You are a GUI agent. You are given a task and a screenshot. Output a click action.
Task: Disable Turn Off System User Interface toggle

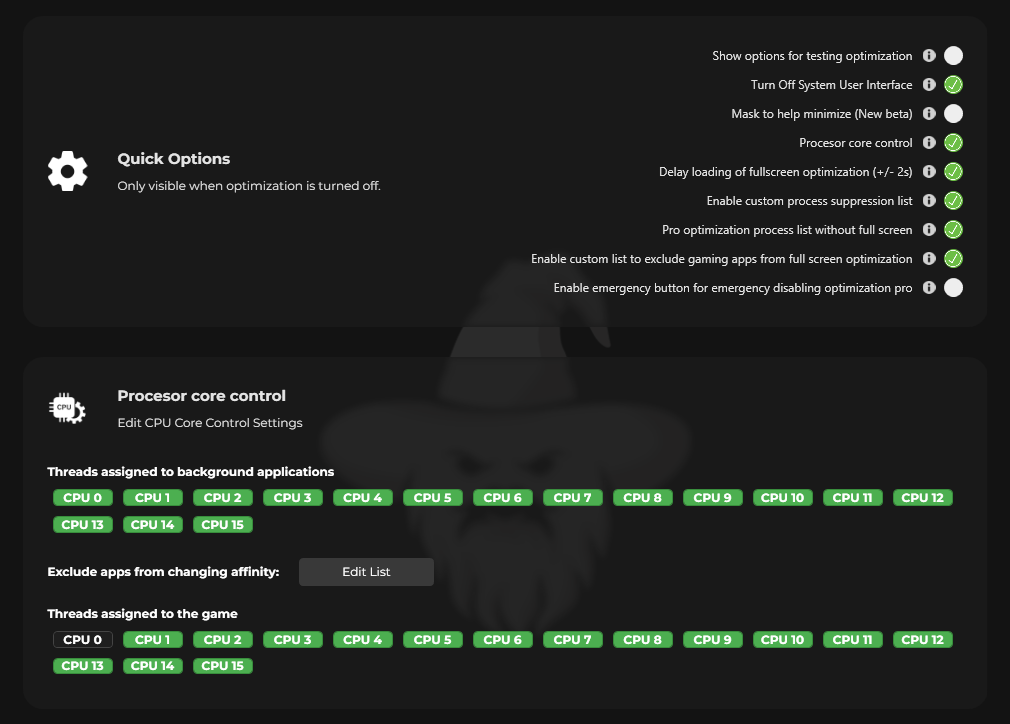point(953,85)
